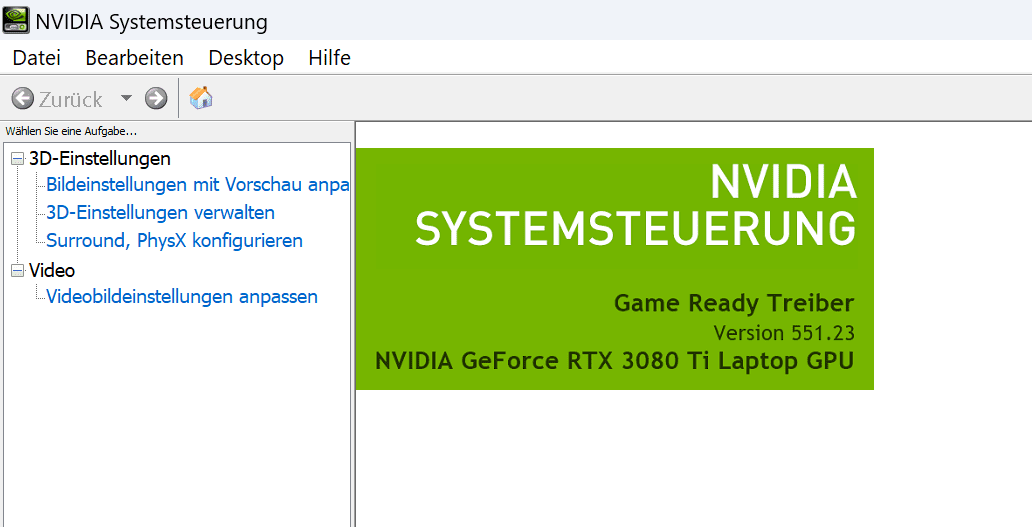The height and width of the screenshot is (527, 1032).
Task: Click the NVIDIA Systemsteuerung window title
Action: [x=151, y=22]
